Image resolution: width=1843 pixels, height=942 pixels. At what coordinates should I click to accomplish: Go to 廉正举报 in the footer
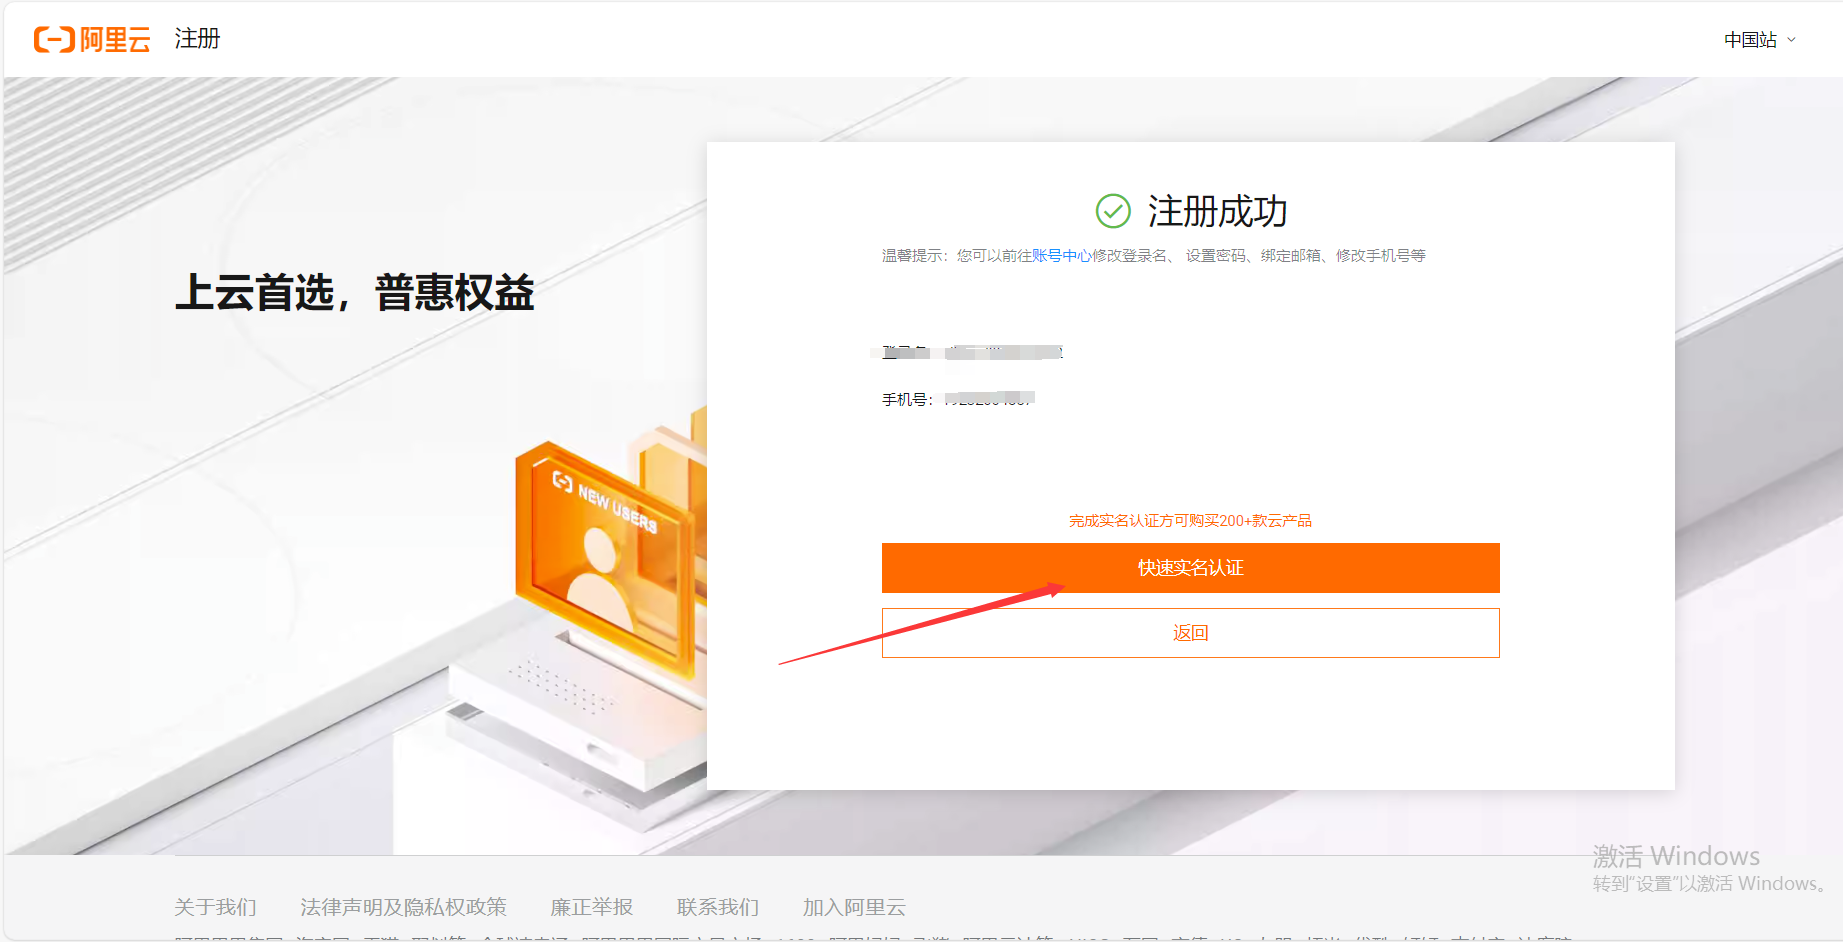[591, 907]
